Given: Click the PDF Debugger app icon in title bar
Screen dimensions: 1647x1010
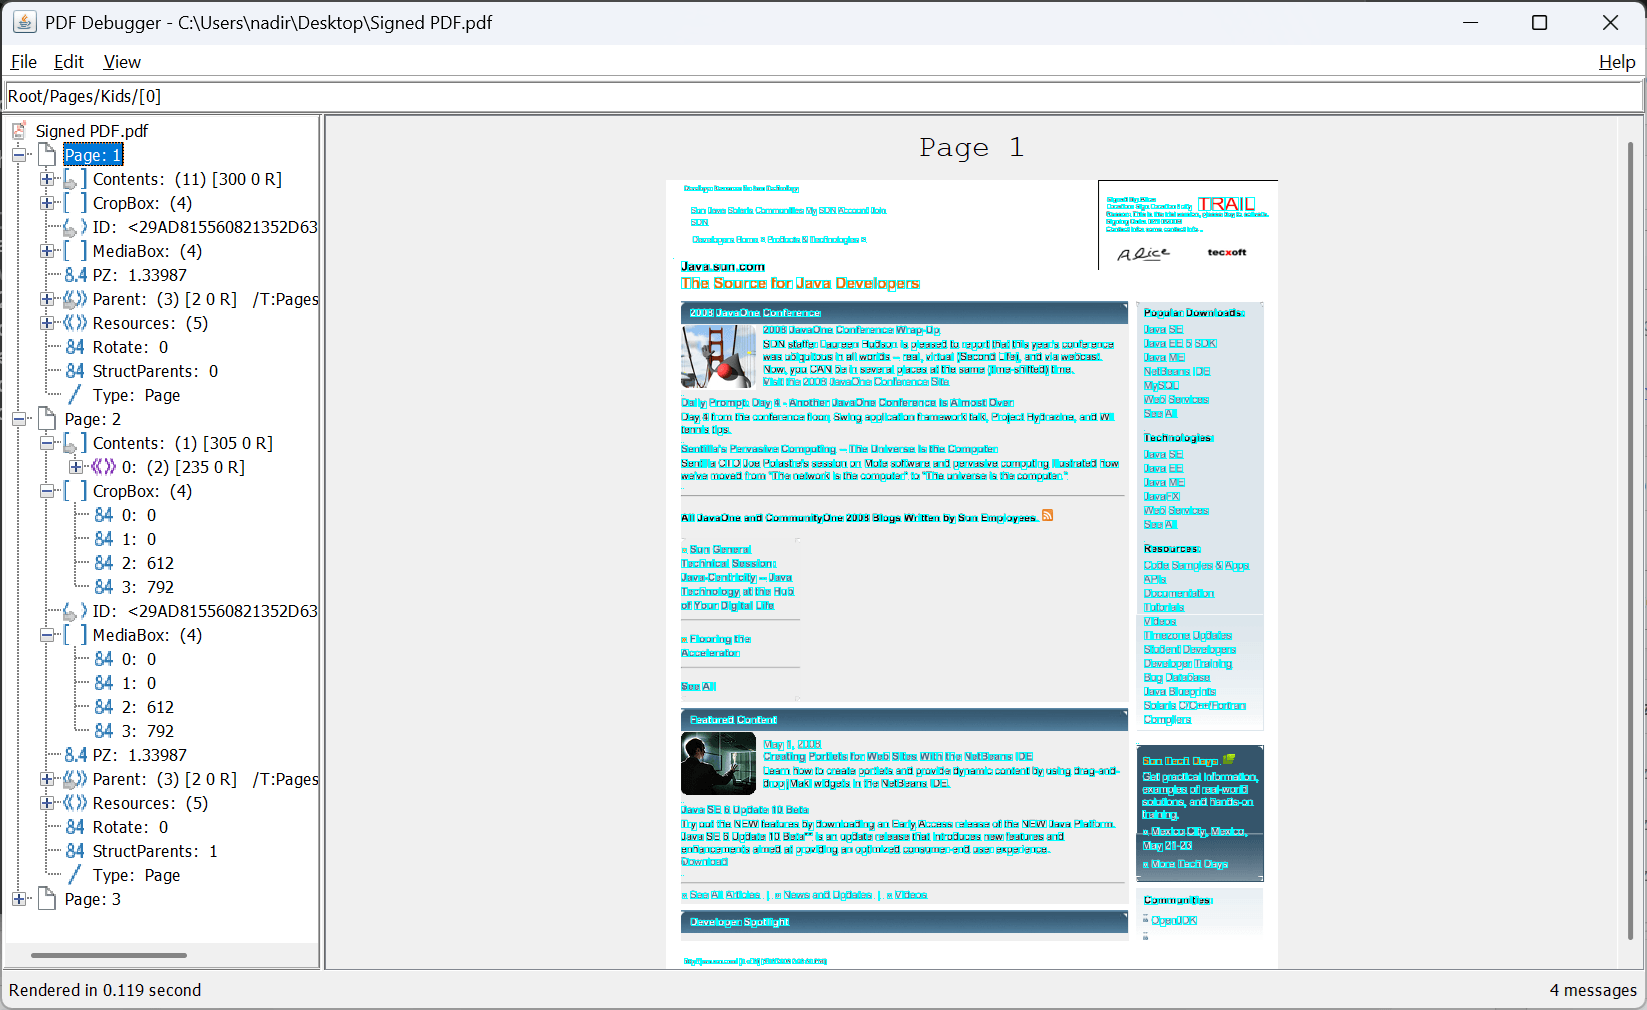Looking at the screenshot, I should (24, 22).
